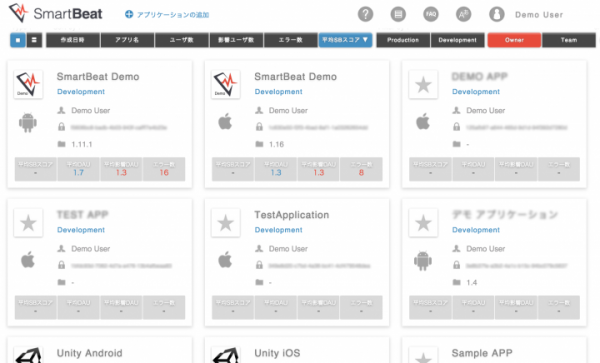Viewport: 600px width, 363px height.
Task: Click the folder icon next to version 1.11.1
Action: (61, 144)
